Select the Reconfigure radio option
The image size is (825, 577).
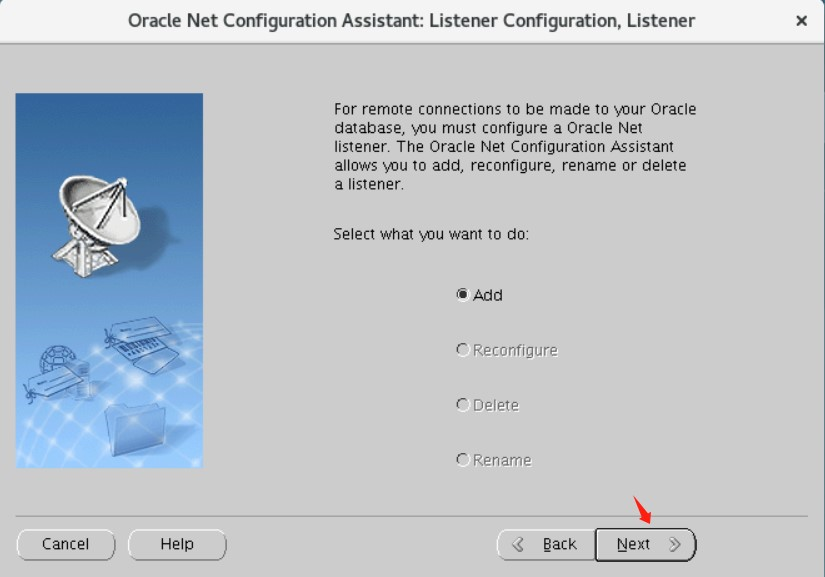507,350
